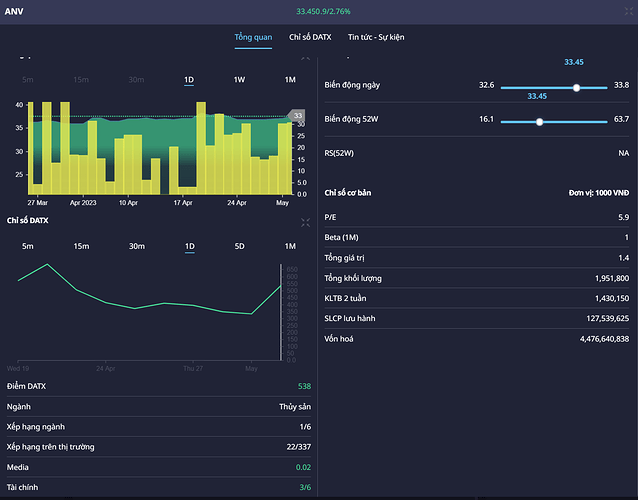Click the Điểm DATX value 538
Image resolution: width=638 pixels, height=500 pixels.
tap(304, 386)
